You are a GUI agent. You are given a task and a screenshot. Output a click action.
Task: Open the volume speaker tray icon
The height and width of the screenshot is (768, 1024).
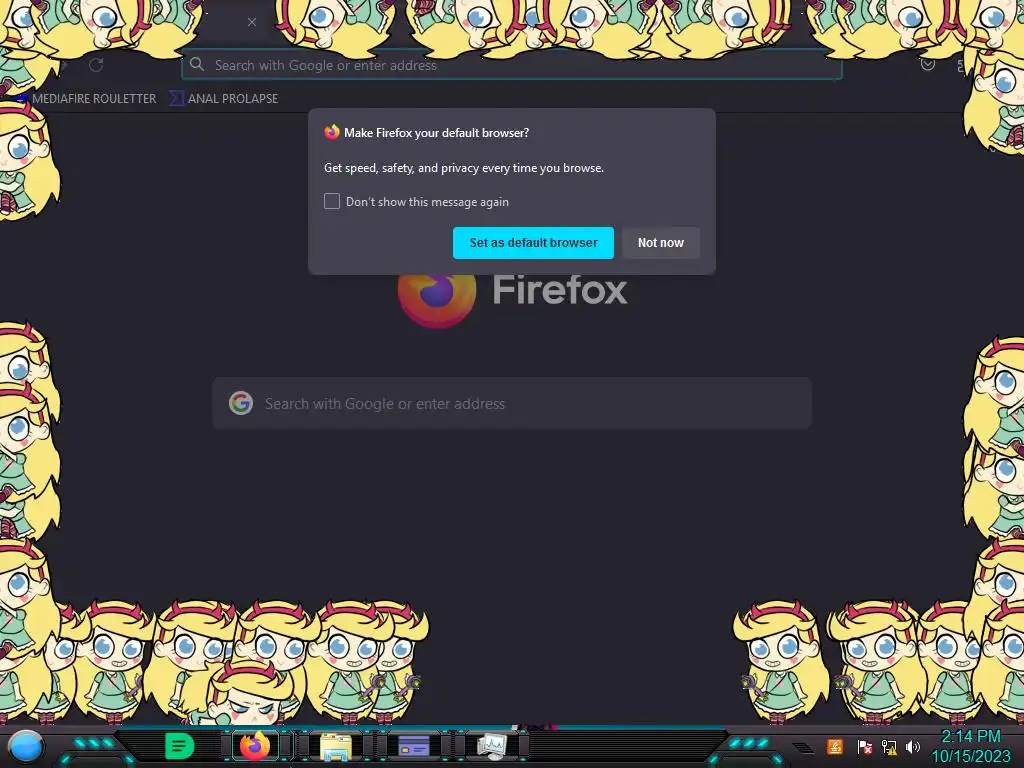pyautogui.click(x=912, y=746)
